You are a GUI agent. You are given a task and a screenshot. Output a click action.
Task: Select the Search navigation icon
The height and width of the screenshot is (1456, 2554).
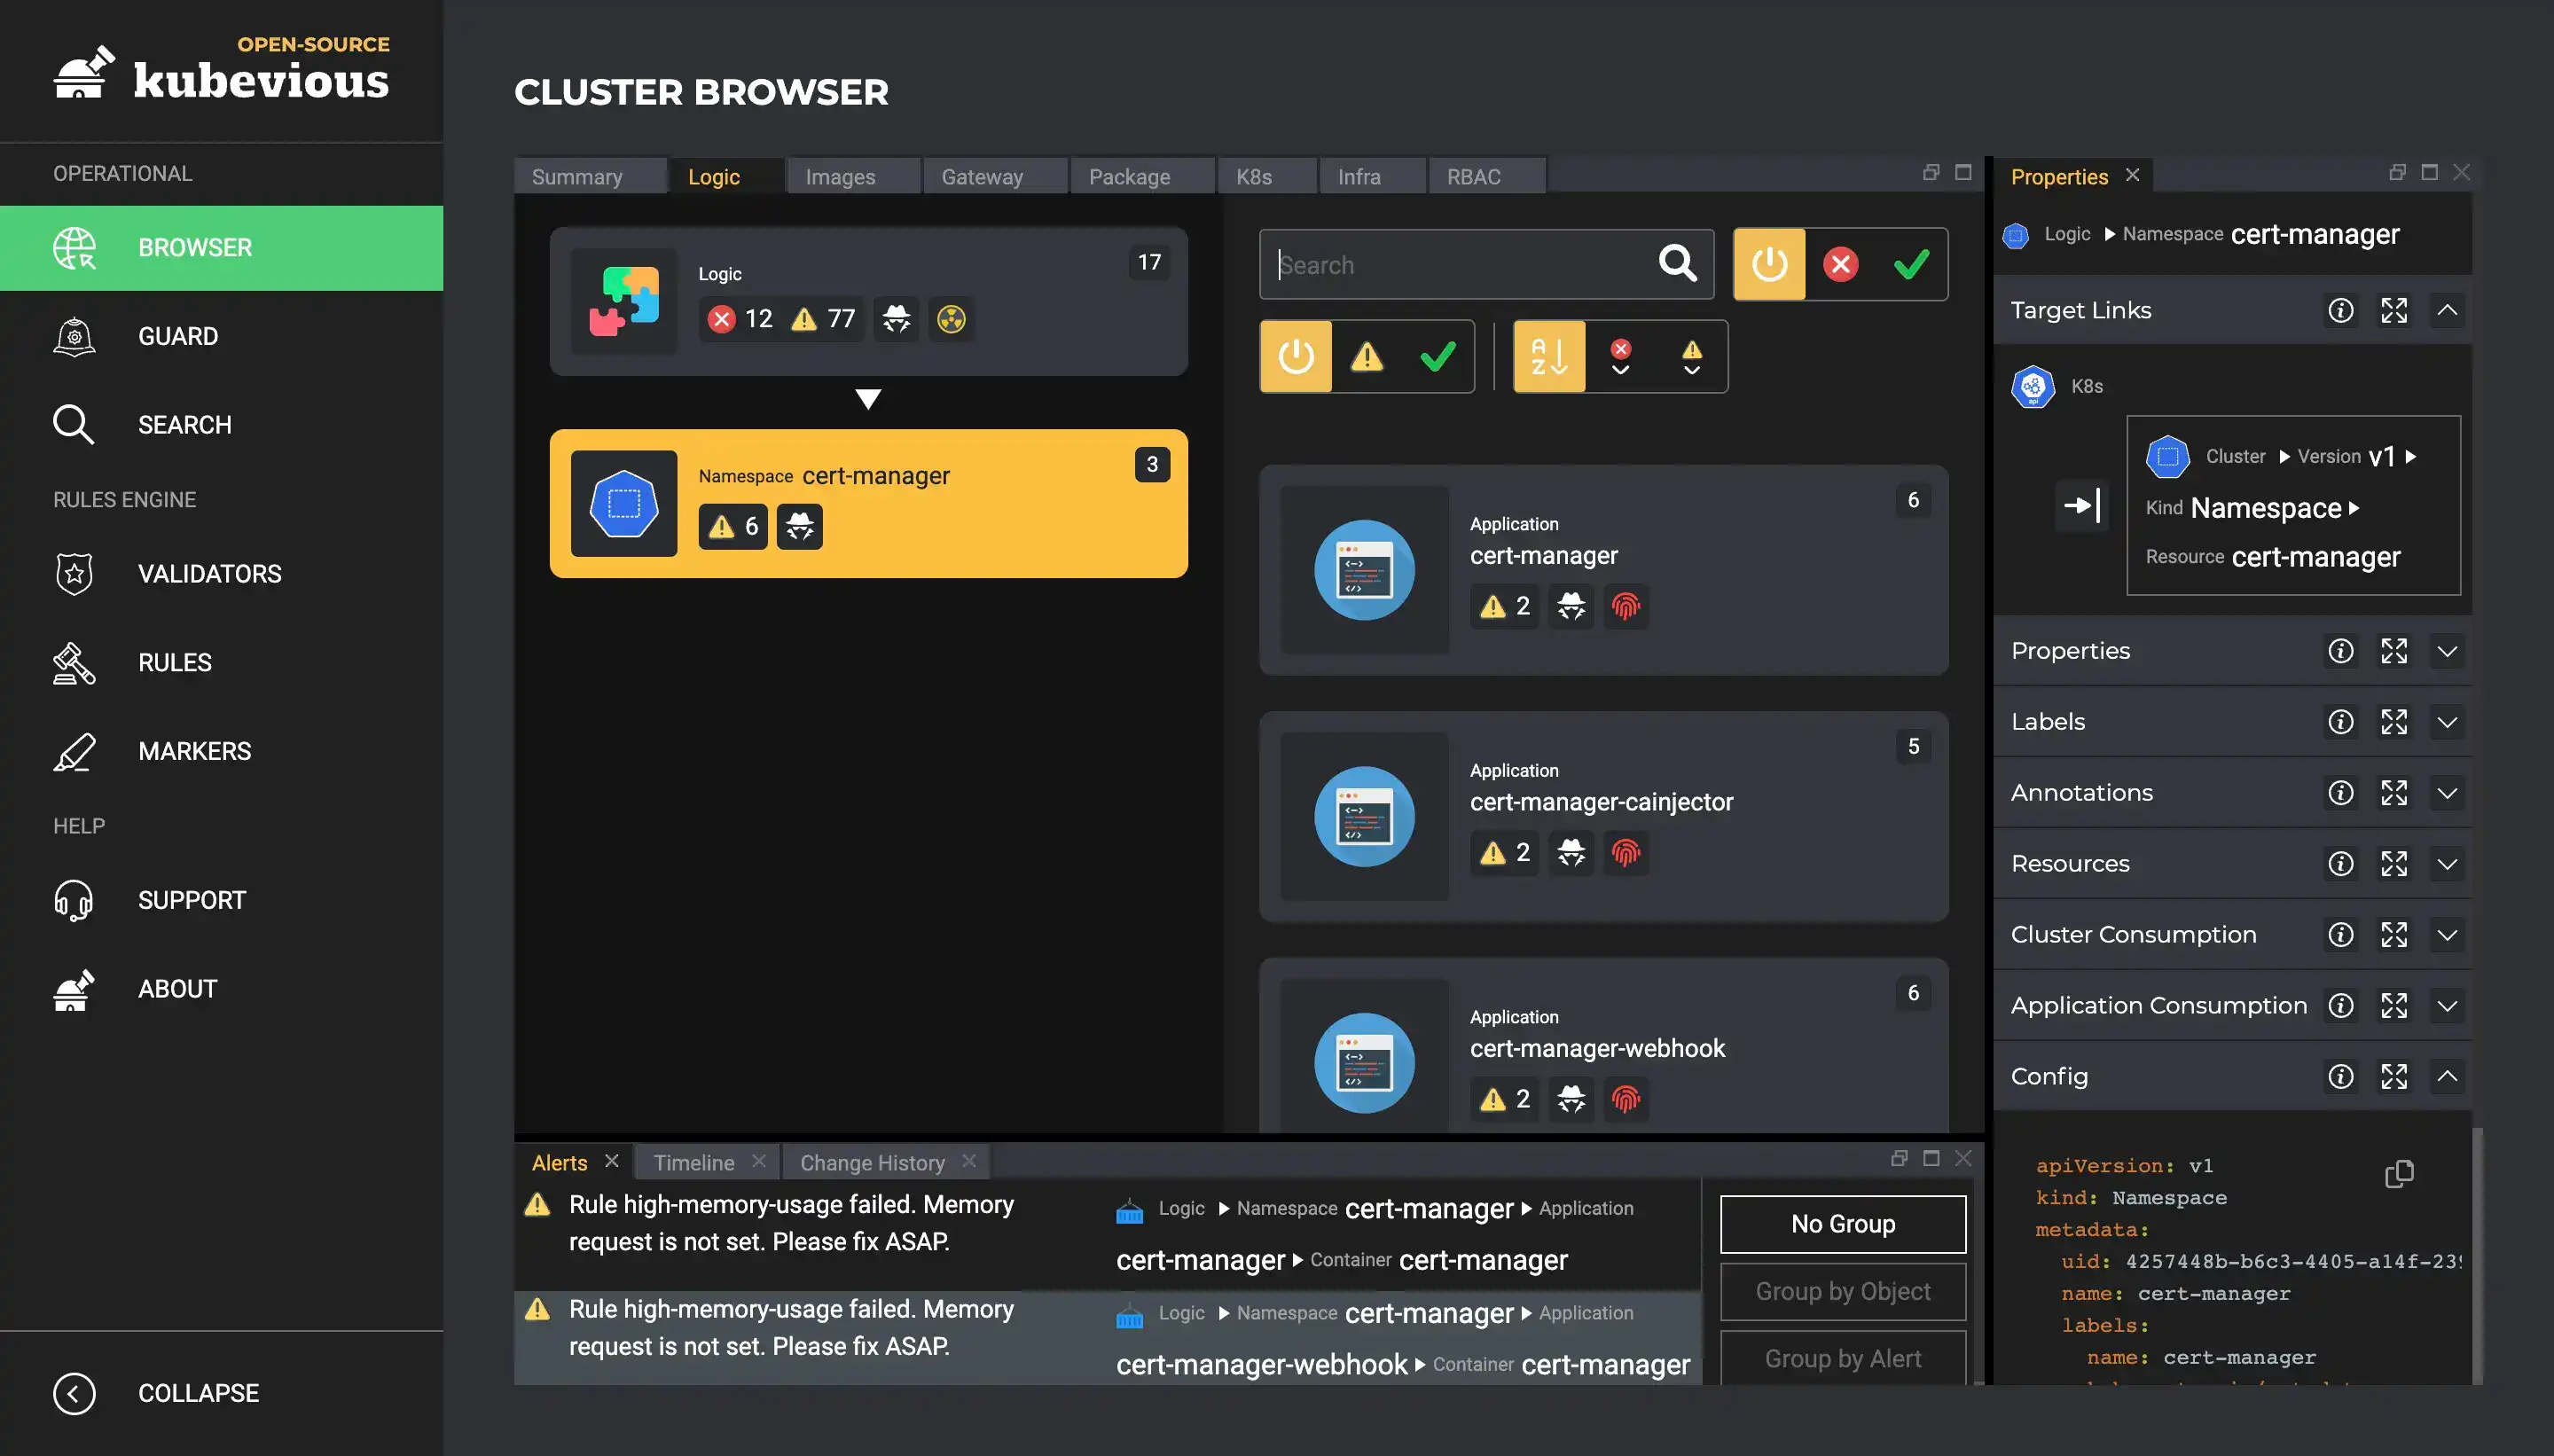(72, 423)
